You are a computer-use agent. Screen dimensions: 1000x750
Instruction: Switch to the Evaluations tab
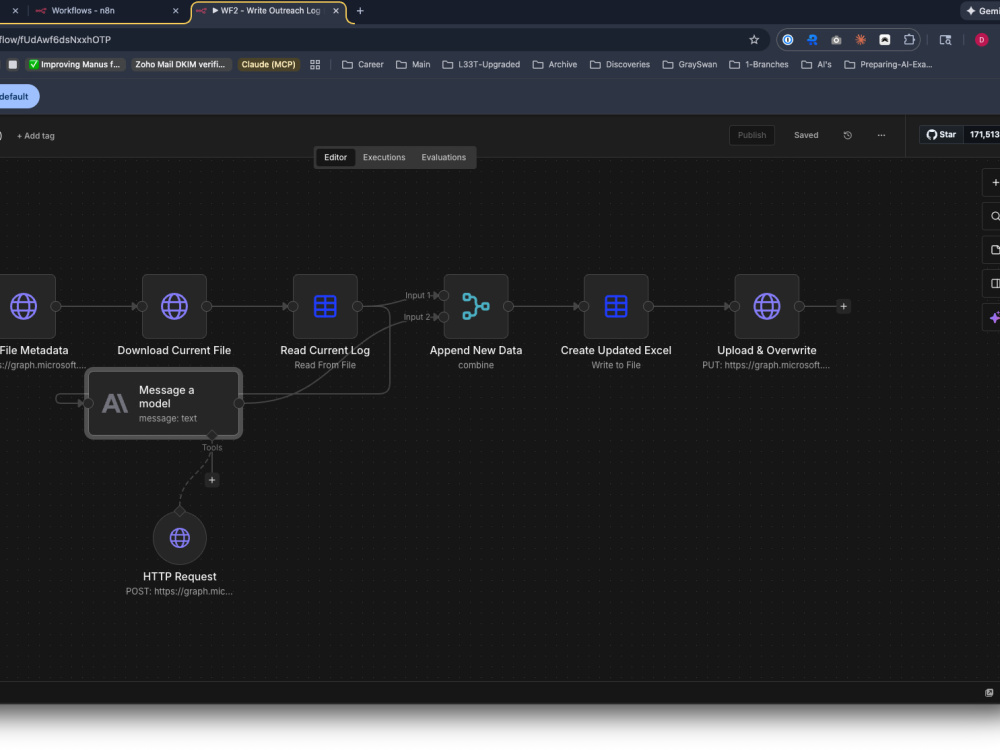pos(443,157)
